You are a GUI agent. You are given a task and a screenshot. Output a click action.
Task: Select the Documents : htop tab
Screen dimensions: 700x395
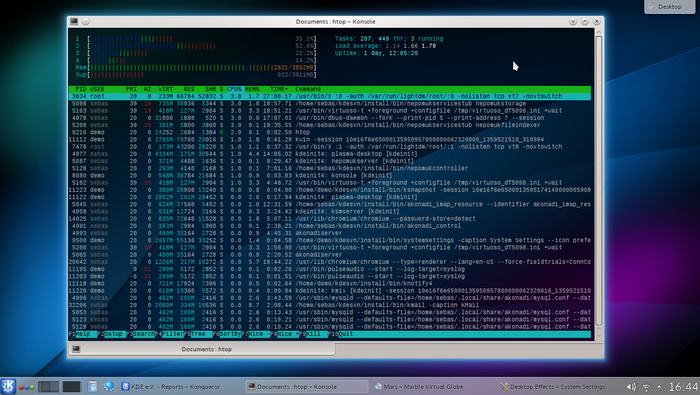pyautogui.click(x=207, y=349)
